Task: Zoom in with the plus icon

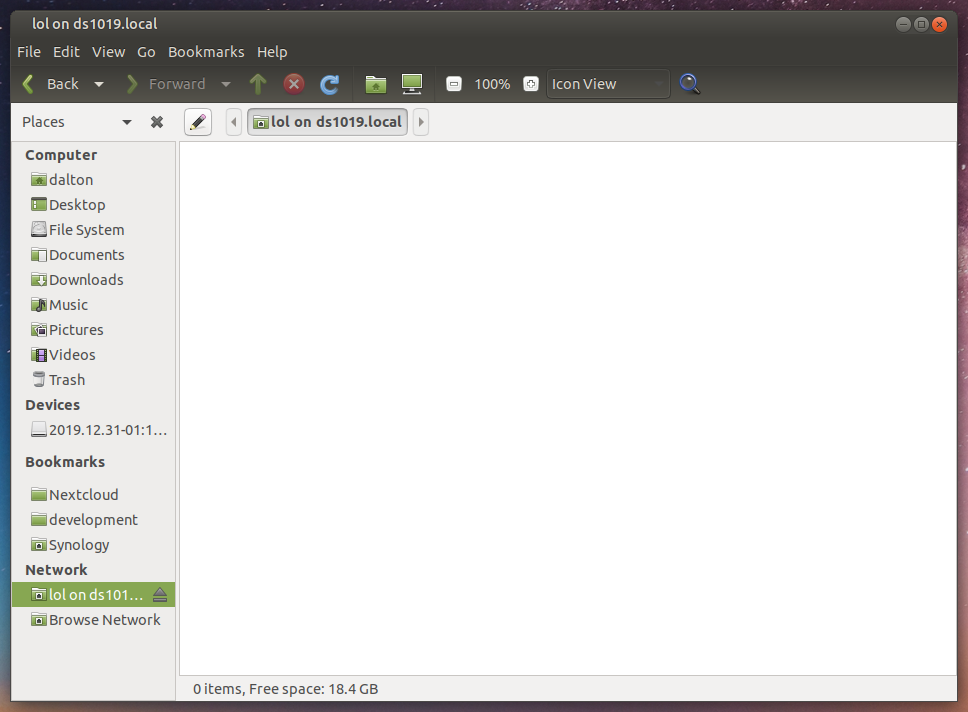Action: 531,84
